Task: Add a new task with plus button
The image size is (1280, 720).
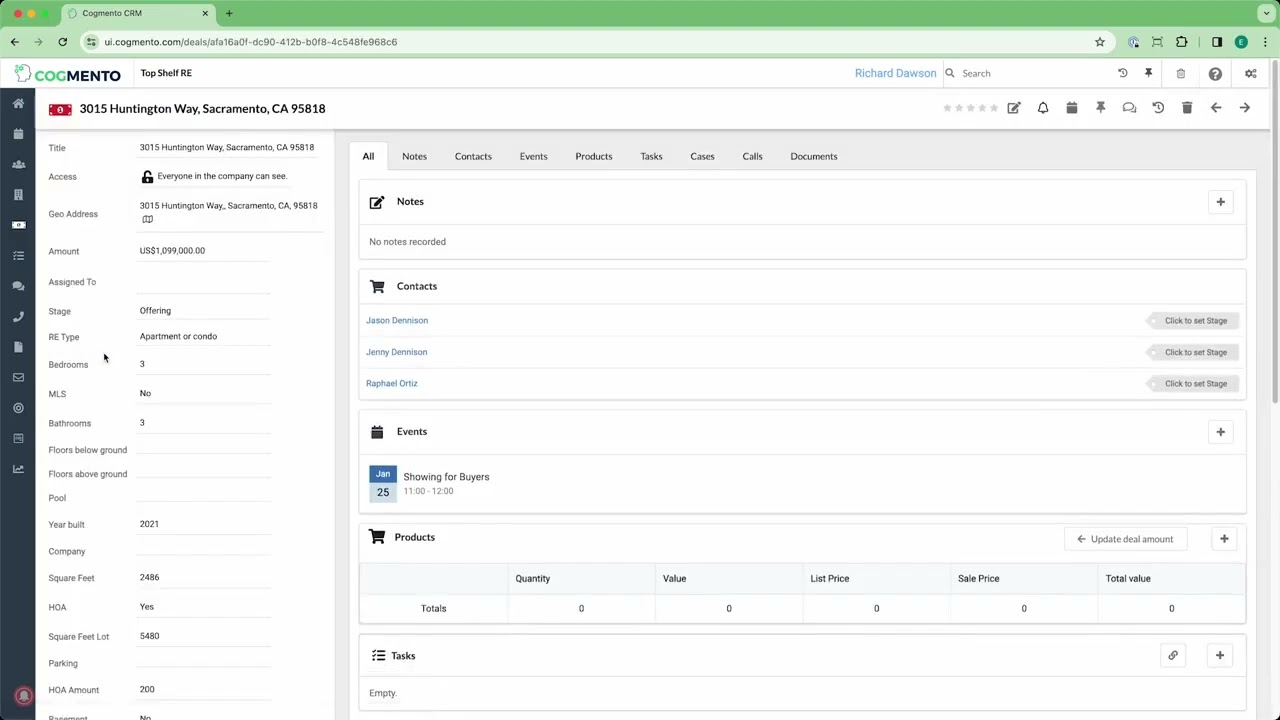Action: tap(1220, 656)
